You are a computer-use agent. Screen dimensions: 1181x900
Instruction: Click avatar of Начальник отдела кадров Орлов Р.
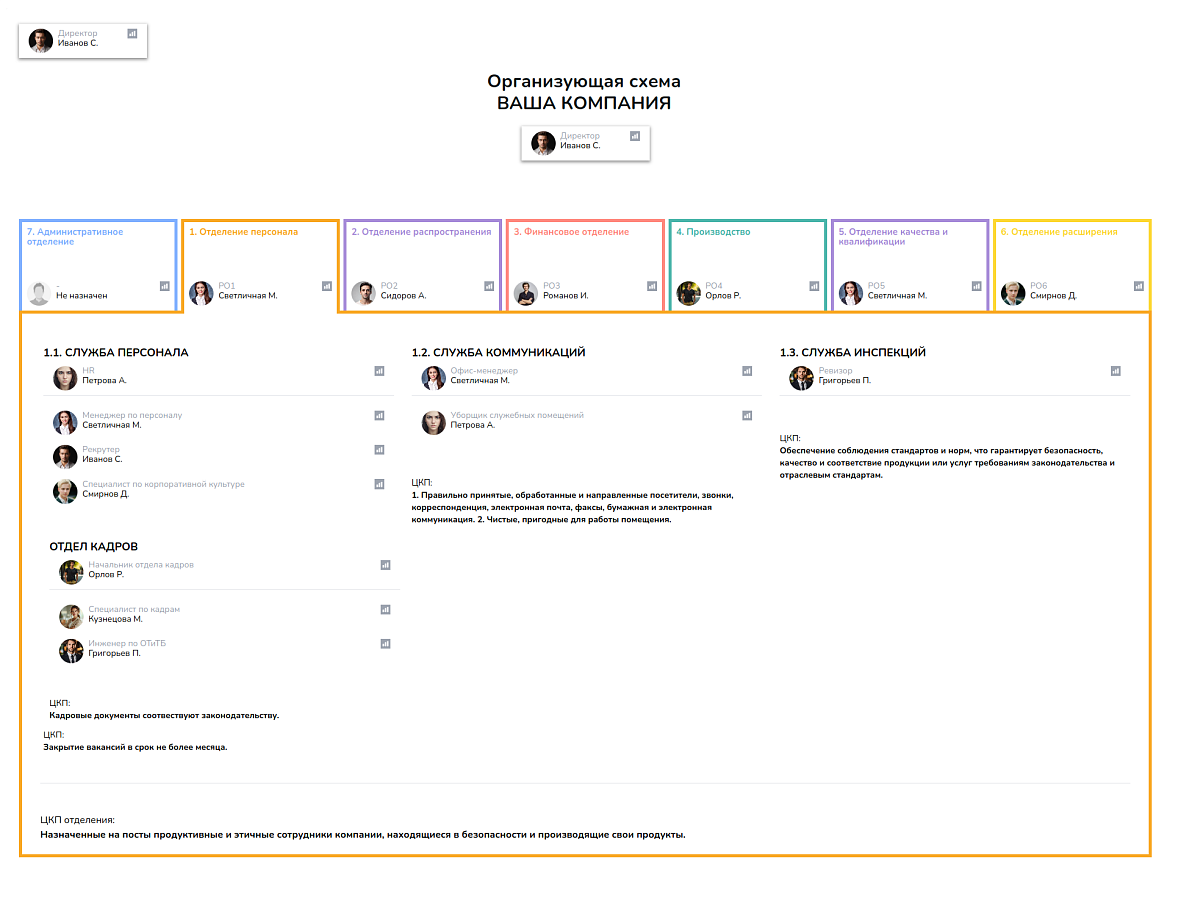point(72,572)
